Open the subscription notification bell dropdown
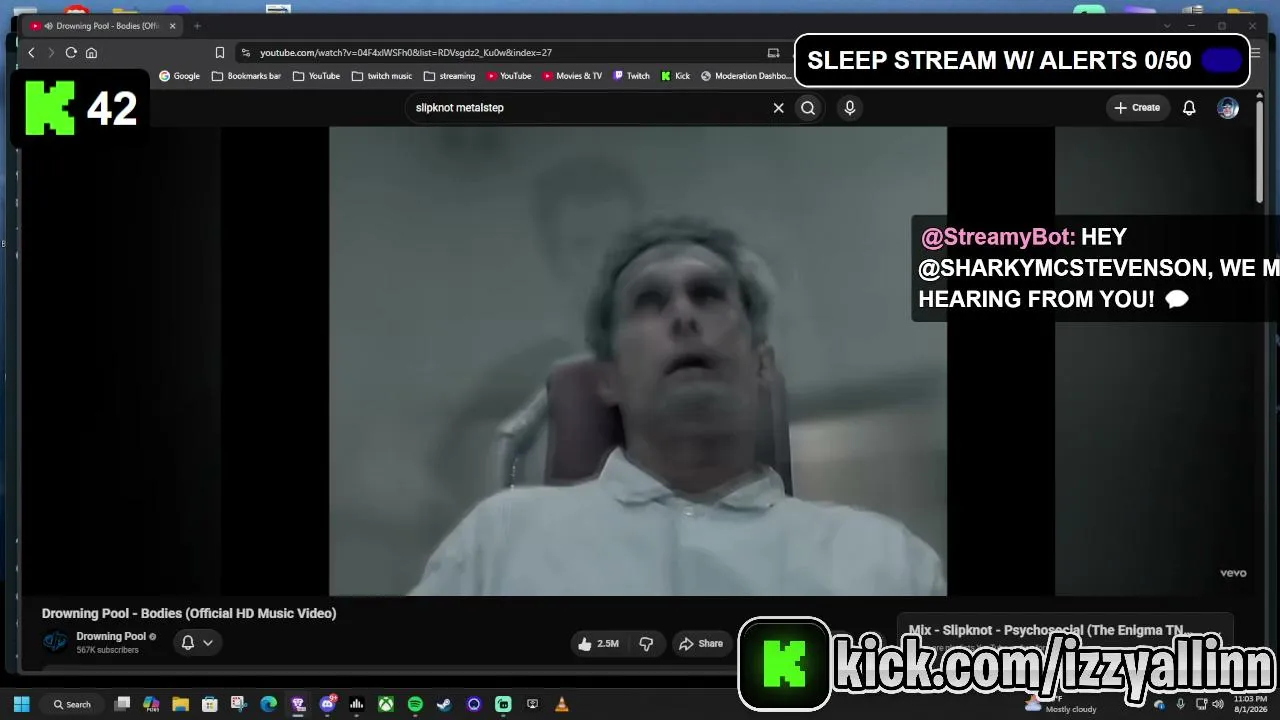The height and width of the screenshot is (720, 1280). pos(197,643)
